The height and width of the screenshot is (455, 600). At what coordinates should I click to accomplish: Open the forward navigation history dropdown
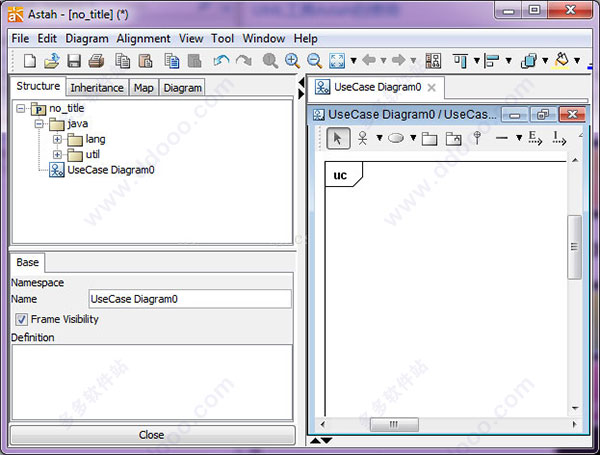tap(413, 60)
